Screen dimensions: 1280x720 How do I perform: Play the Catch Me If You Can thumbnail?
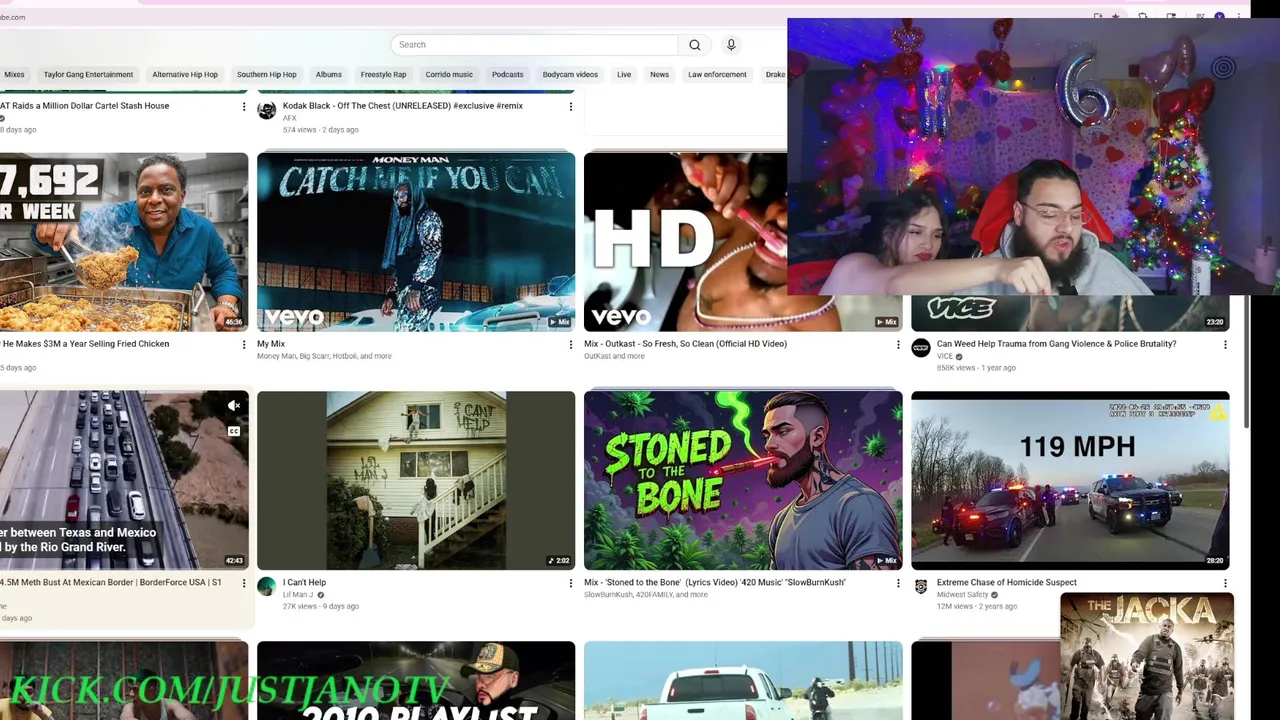(416, 242)
